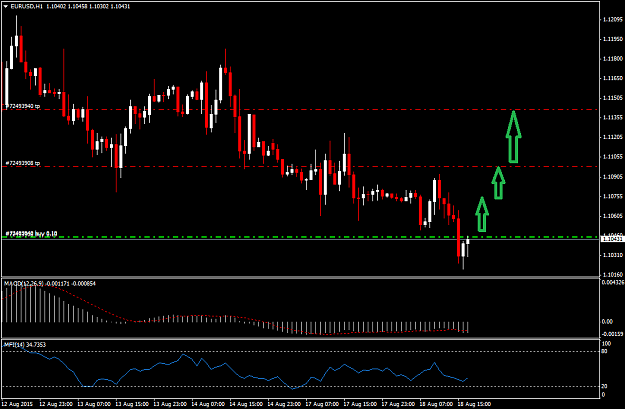Click the 14 Aug 15:00 time label

pos(246,404)
